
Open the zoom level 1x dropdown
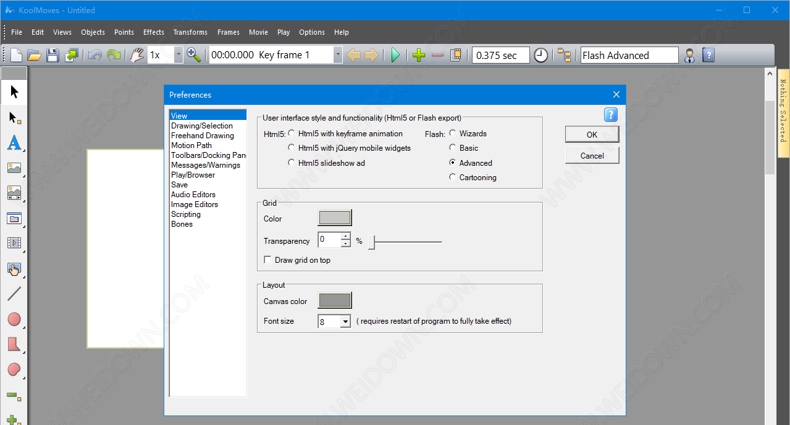(178, 55)
